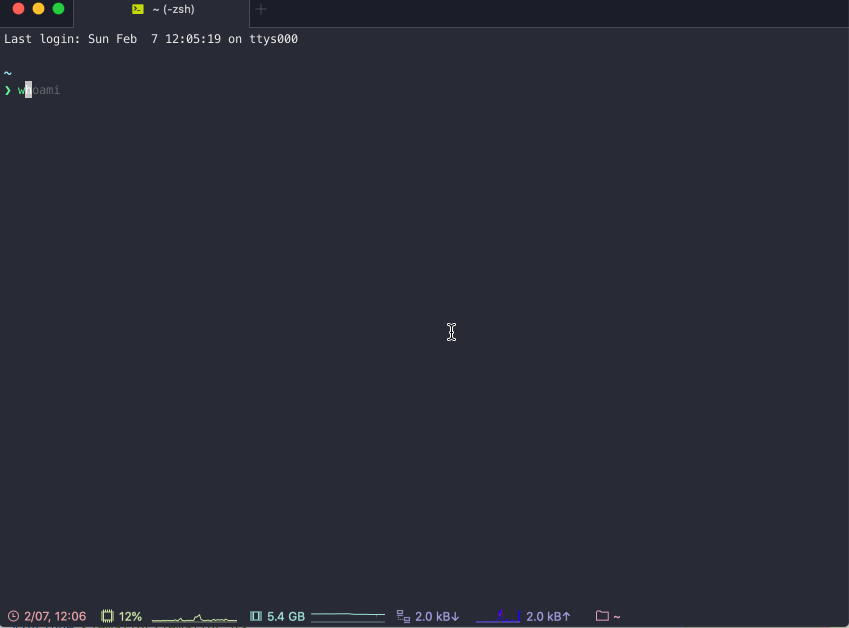849x628 pixels.
Task: Click the "12%" CPU percentage label
Action: (132, 616)
